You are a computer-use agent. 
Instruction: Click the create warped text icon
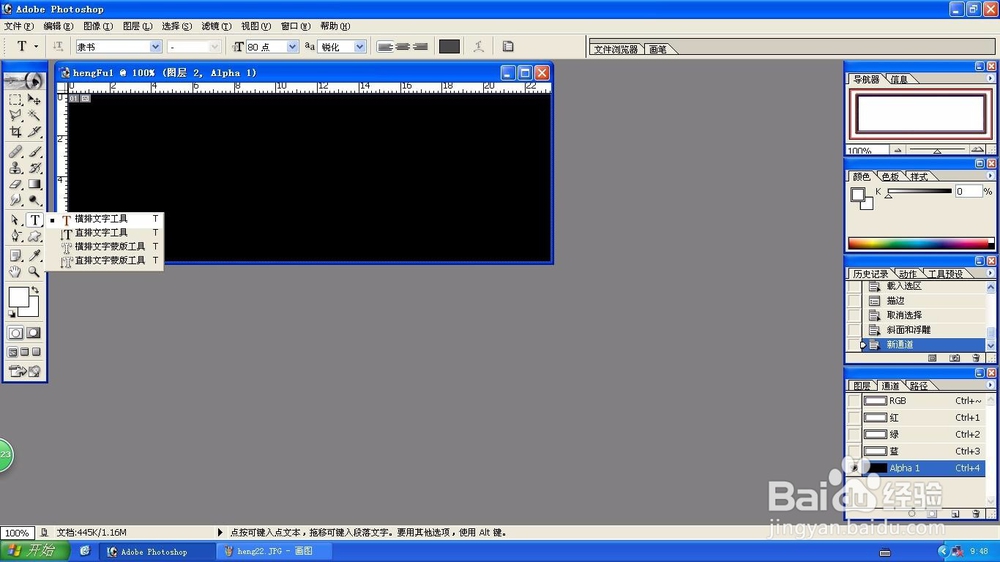click(x=479, y=47)
